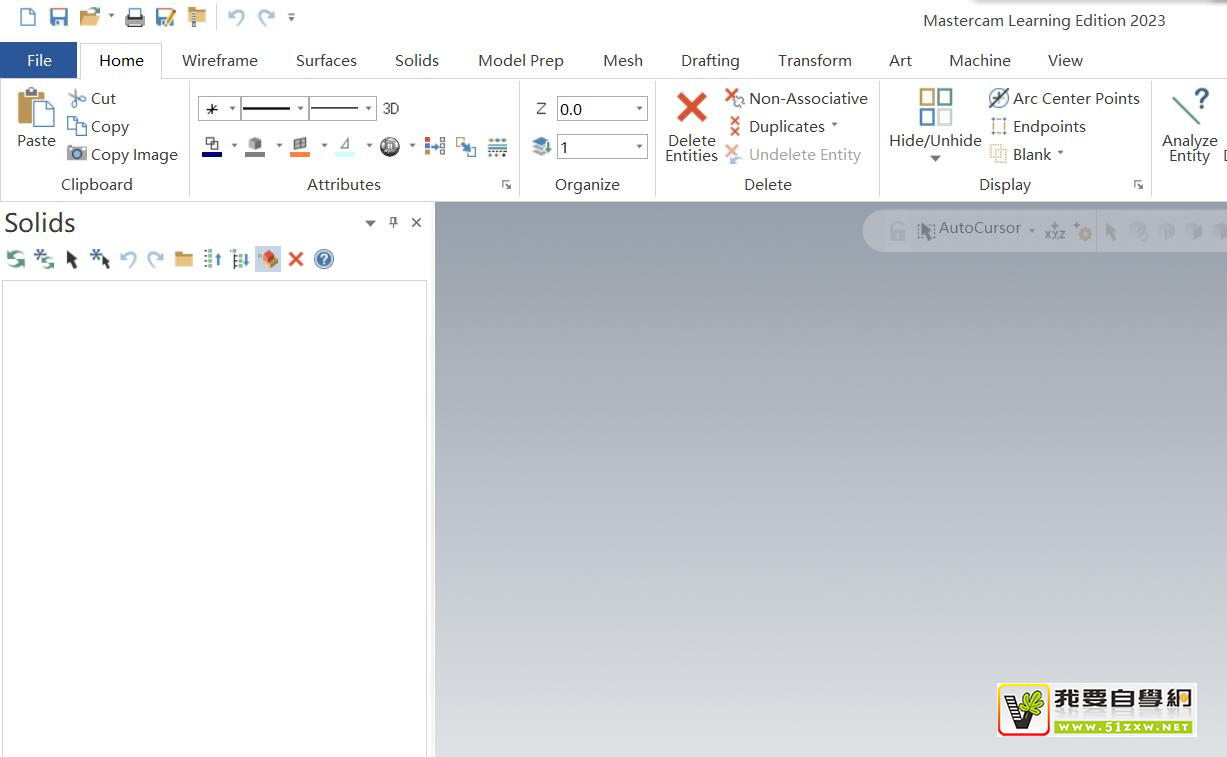
Task: Open the File menu
Action: click(x=39, y=60)
